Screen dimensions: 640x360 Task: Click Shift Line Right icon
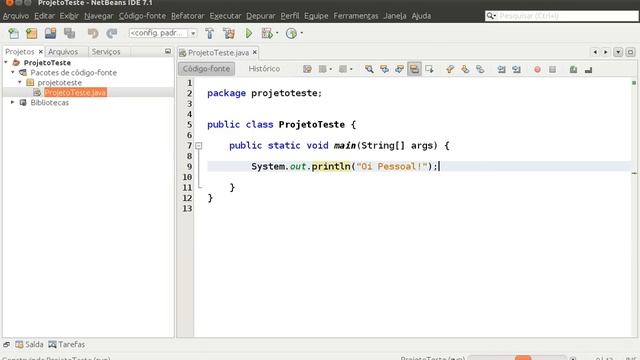click(516, 69)
